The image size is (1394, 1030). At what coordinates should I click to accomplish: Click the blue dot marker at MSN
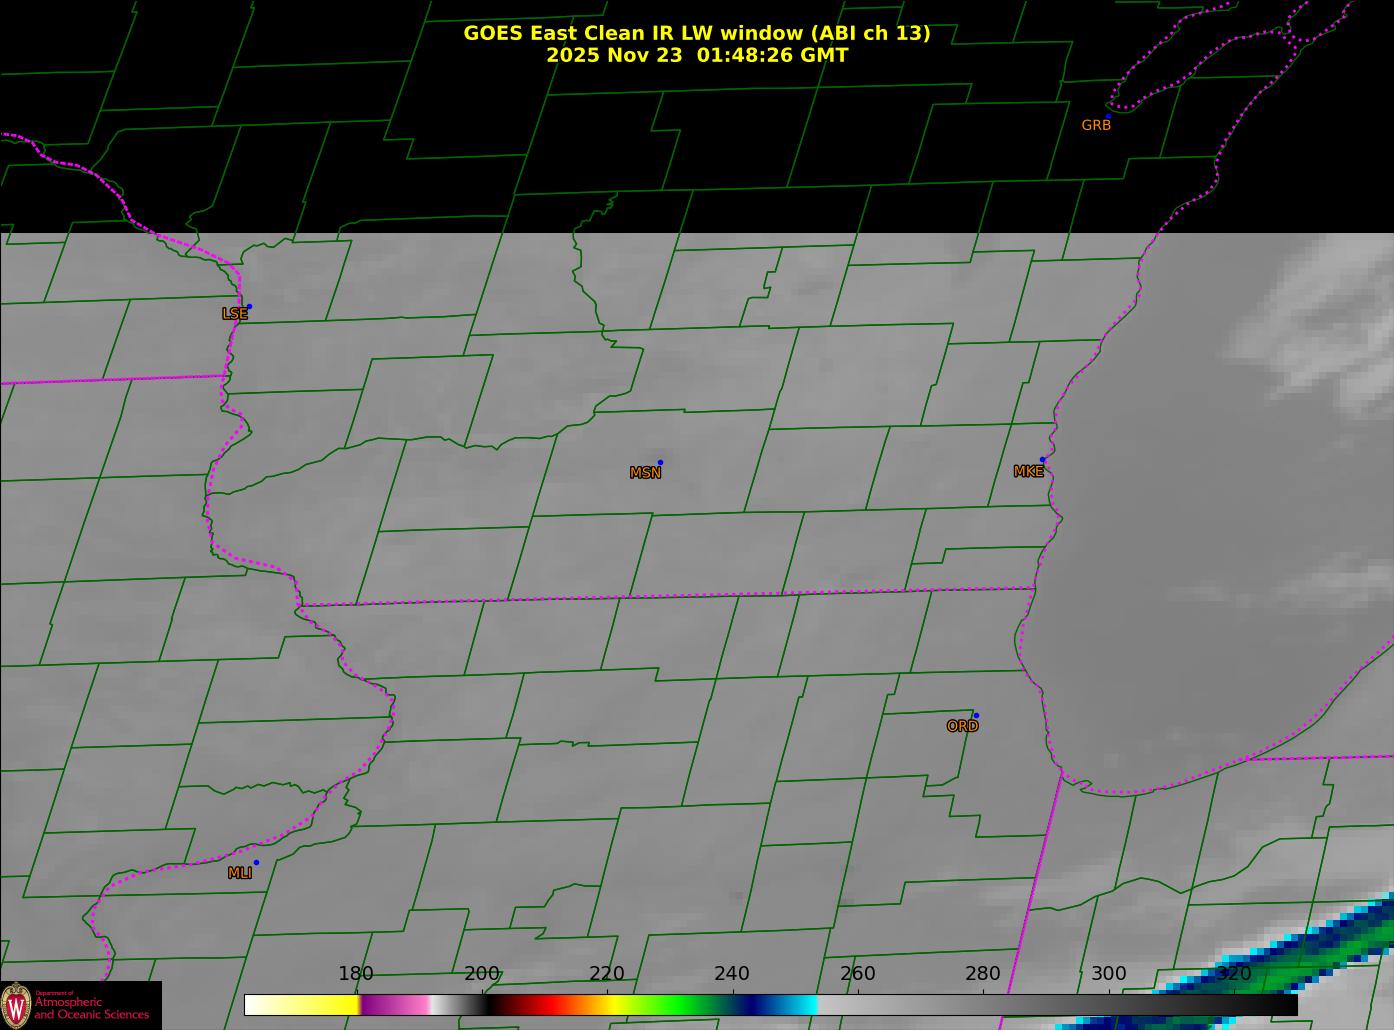pyautogui.click(x=660, y=463)
